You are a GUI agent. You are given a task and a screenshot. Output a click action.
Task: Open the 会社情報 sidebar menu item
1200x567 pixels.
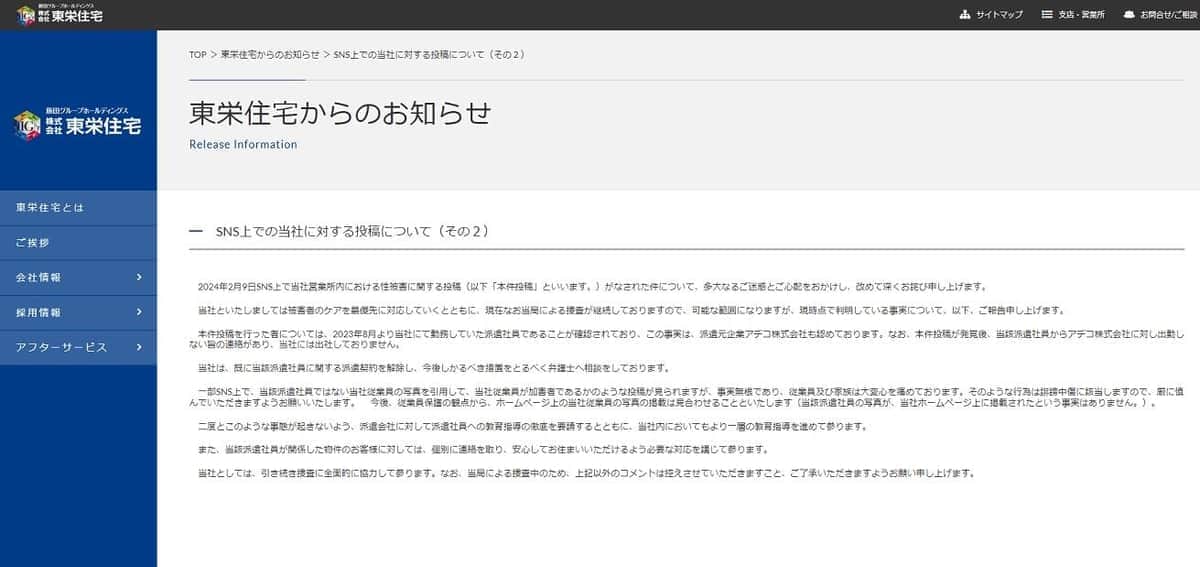click(38, 278)
